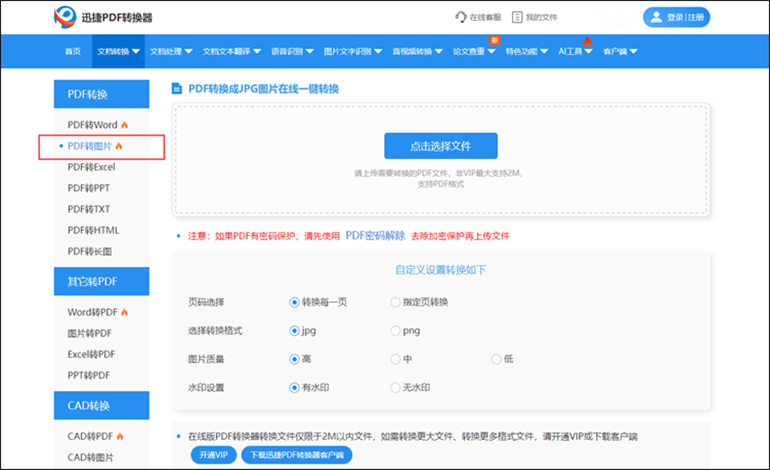Select the 转换每一页 radio option
770x470 pixels.
point(294,302)
